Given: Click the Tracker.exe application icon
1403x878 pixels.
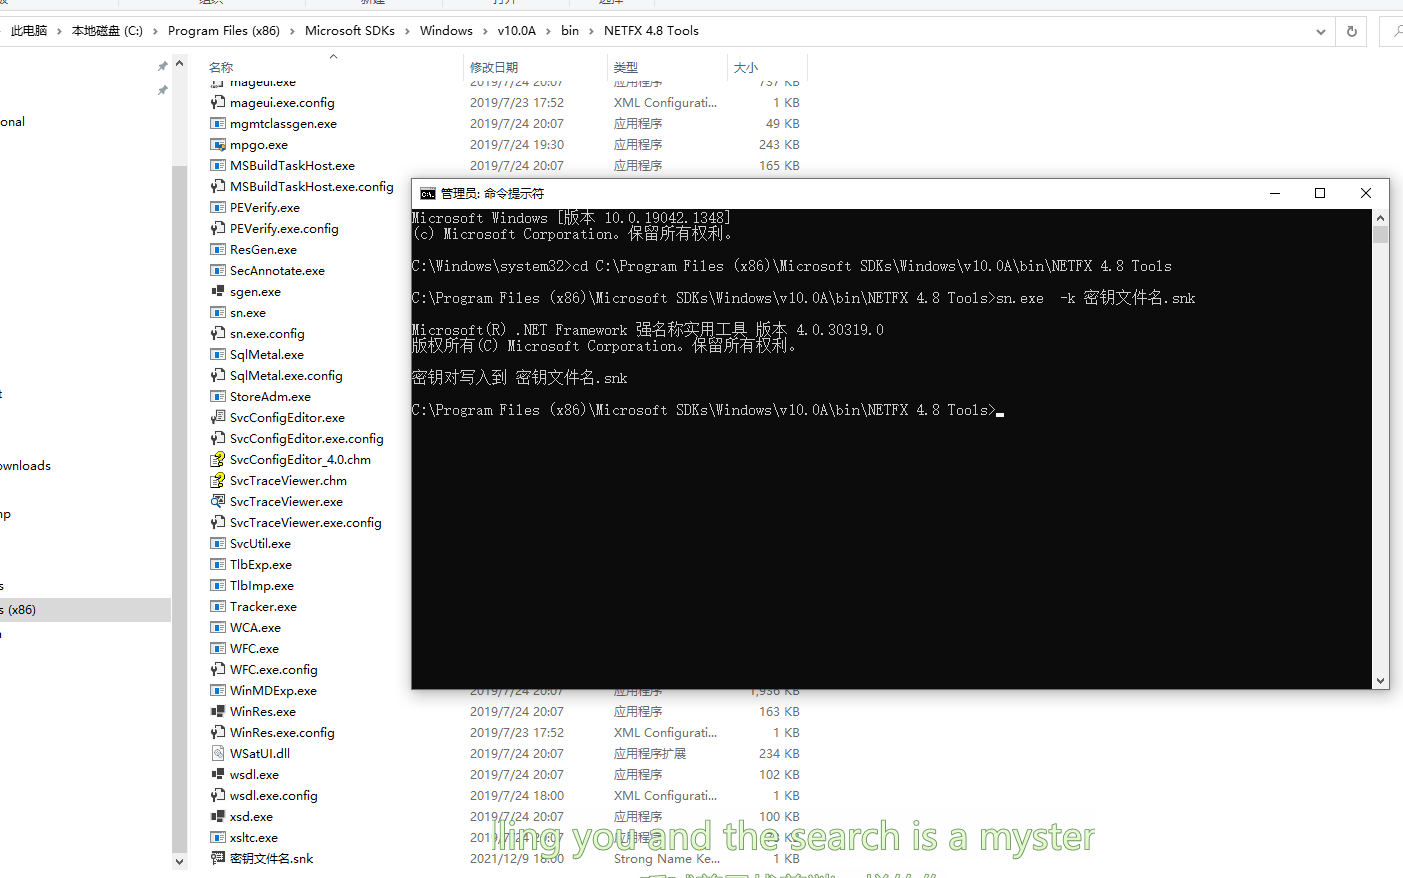Looking at the screenshot, I should point(217,606).
